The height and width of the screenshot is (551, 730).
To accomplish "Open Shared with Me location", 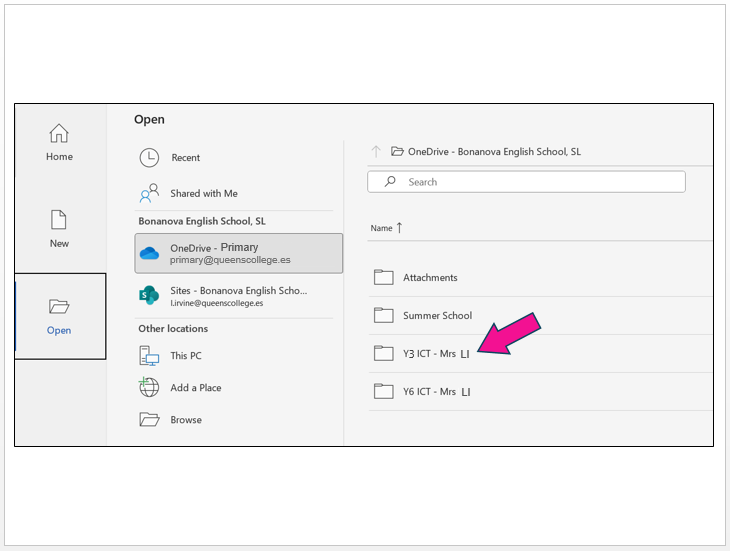I will (x=204, y=194).
